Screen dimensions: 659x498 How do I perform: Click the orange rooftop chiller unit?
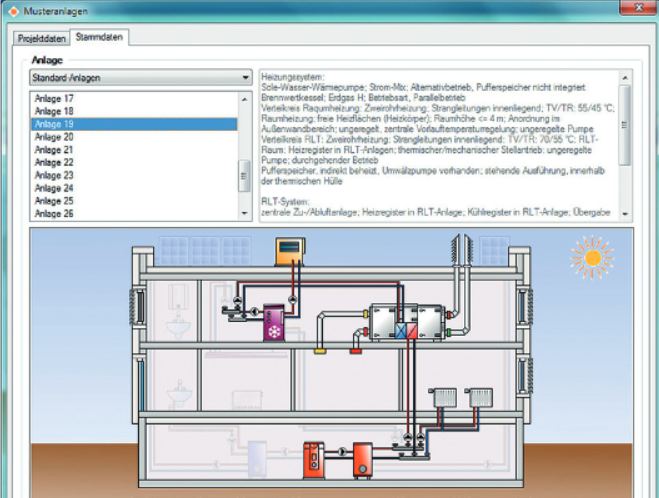click(290, 251)
